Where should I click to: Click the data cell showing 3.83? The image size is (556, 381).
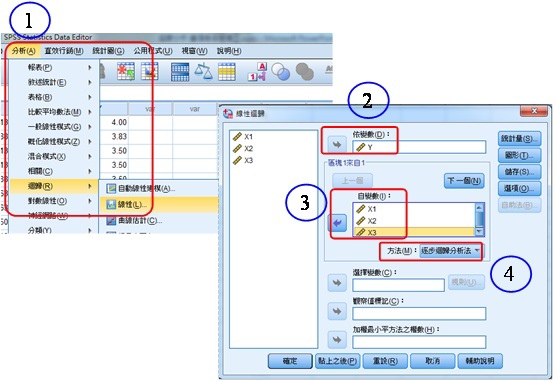click(114, 137)
